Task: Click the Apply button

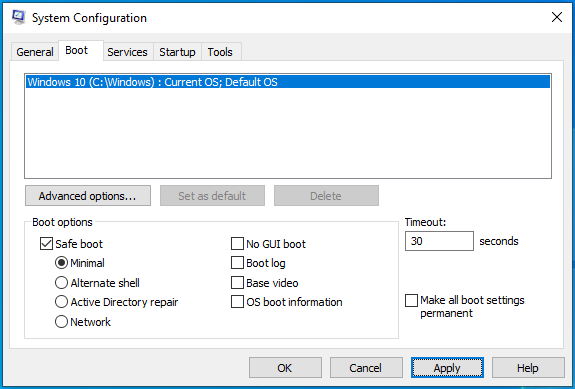Action: point(447,368)
